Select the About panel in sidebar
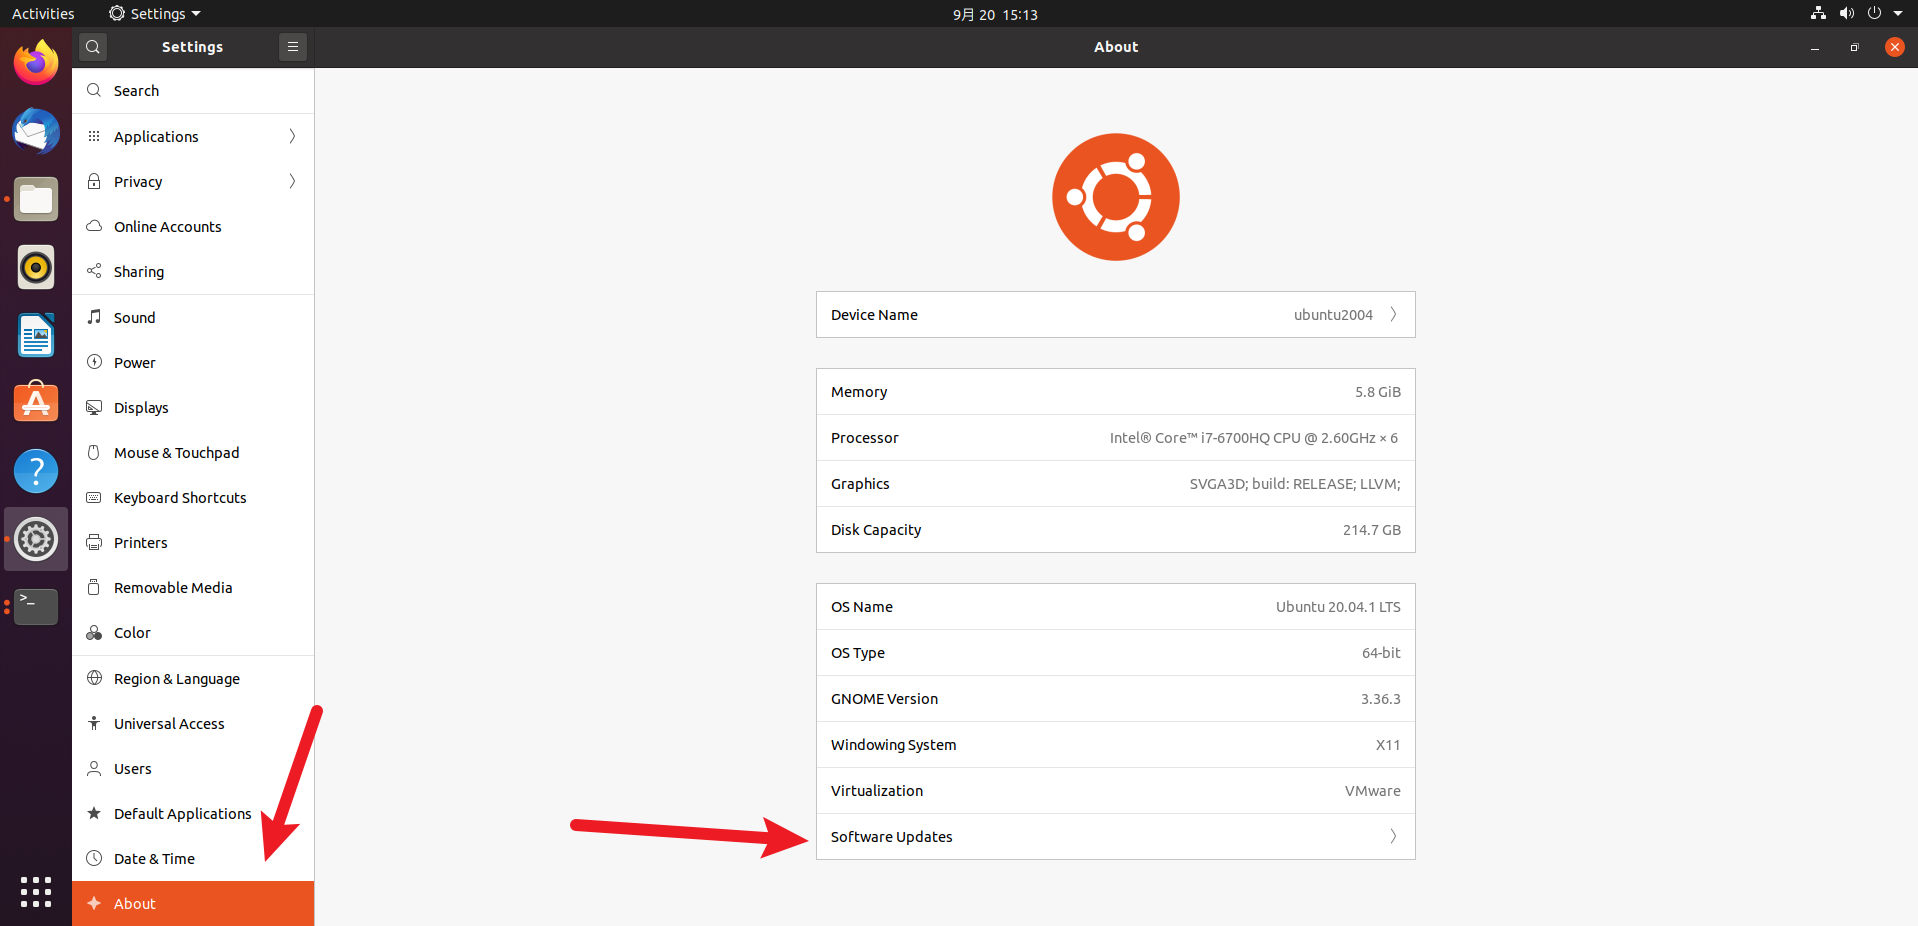The image size is (1918, 926). pyautogui.click(x=193, y=903)
